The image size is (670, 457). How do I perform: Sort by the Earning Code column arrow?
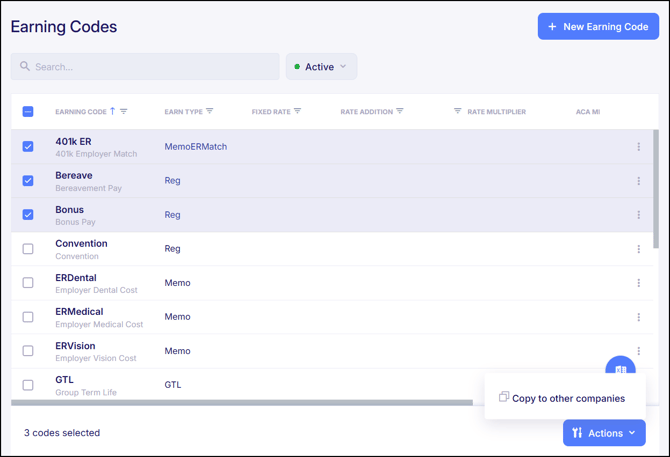click(x=113, y=112)
